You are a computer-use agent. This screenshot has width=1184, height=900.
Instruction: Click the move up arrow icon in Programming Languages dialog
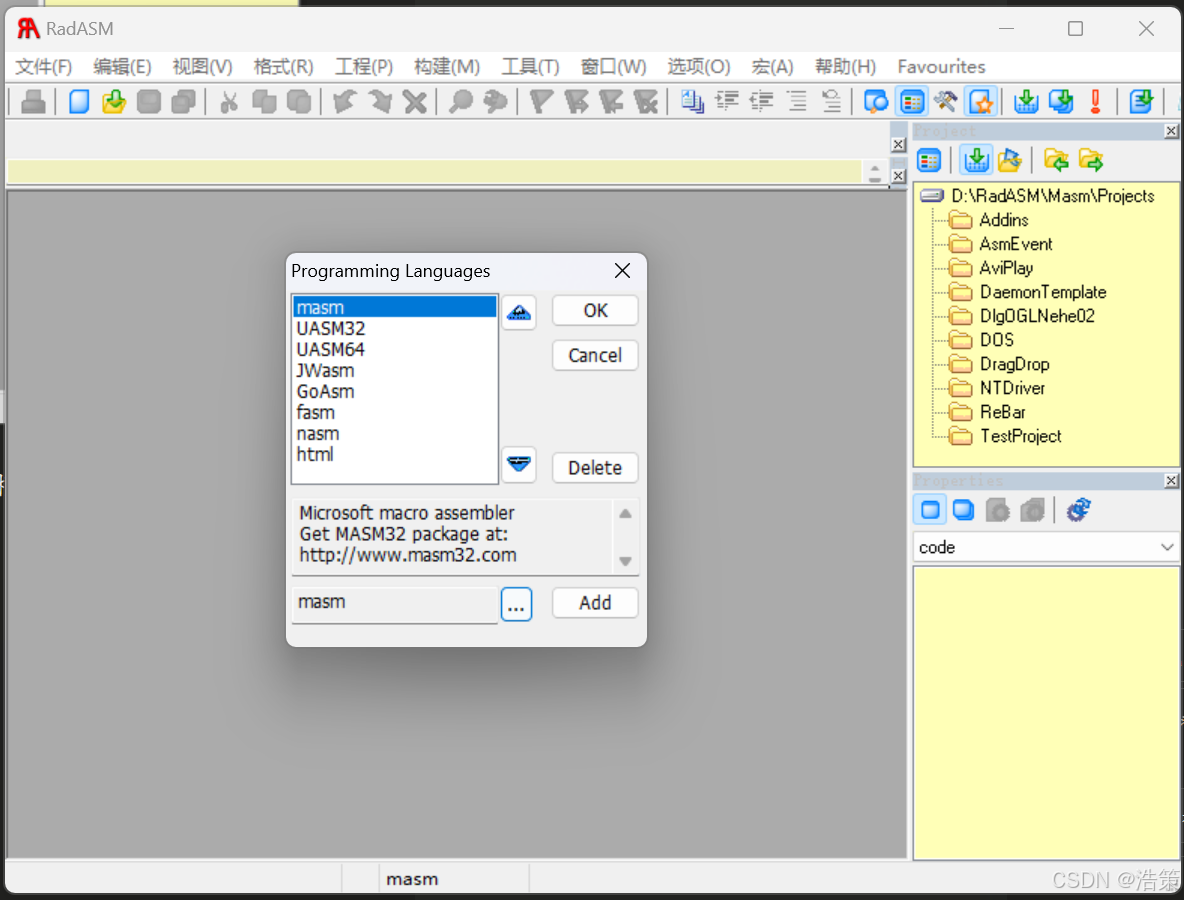[519, 313]
